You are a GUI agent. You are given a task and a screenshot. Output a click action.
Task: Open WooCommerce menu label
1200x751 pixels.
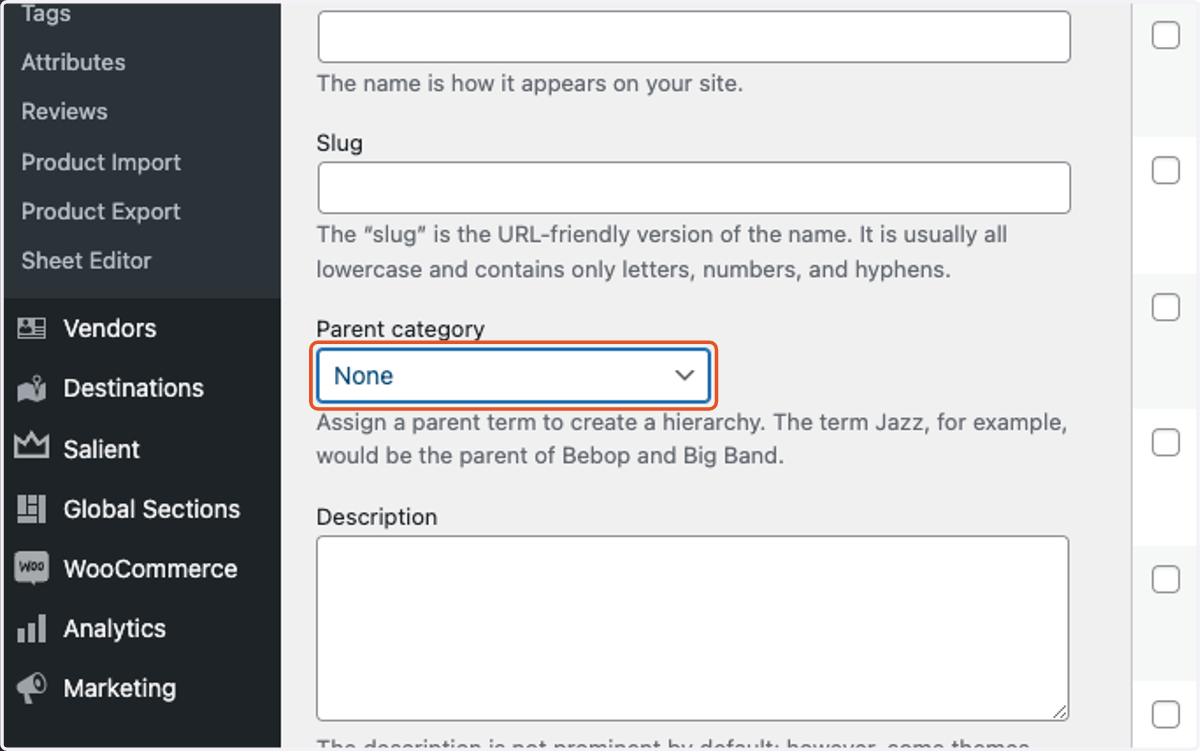coord(150,569)
